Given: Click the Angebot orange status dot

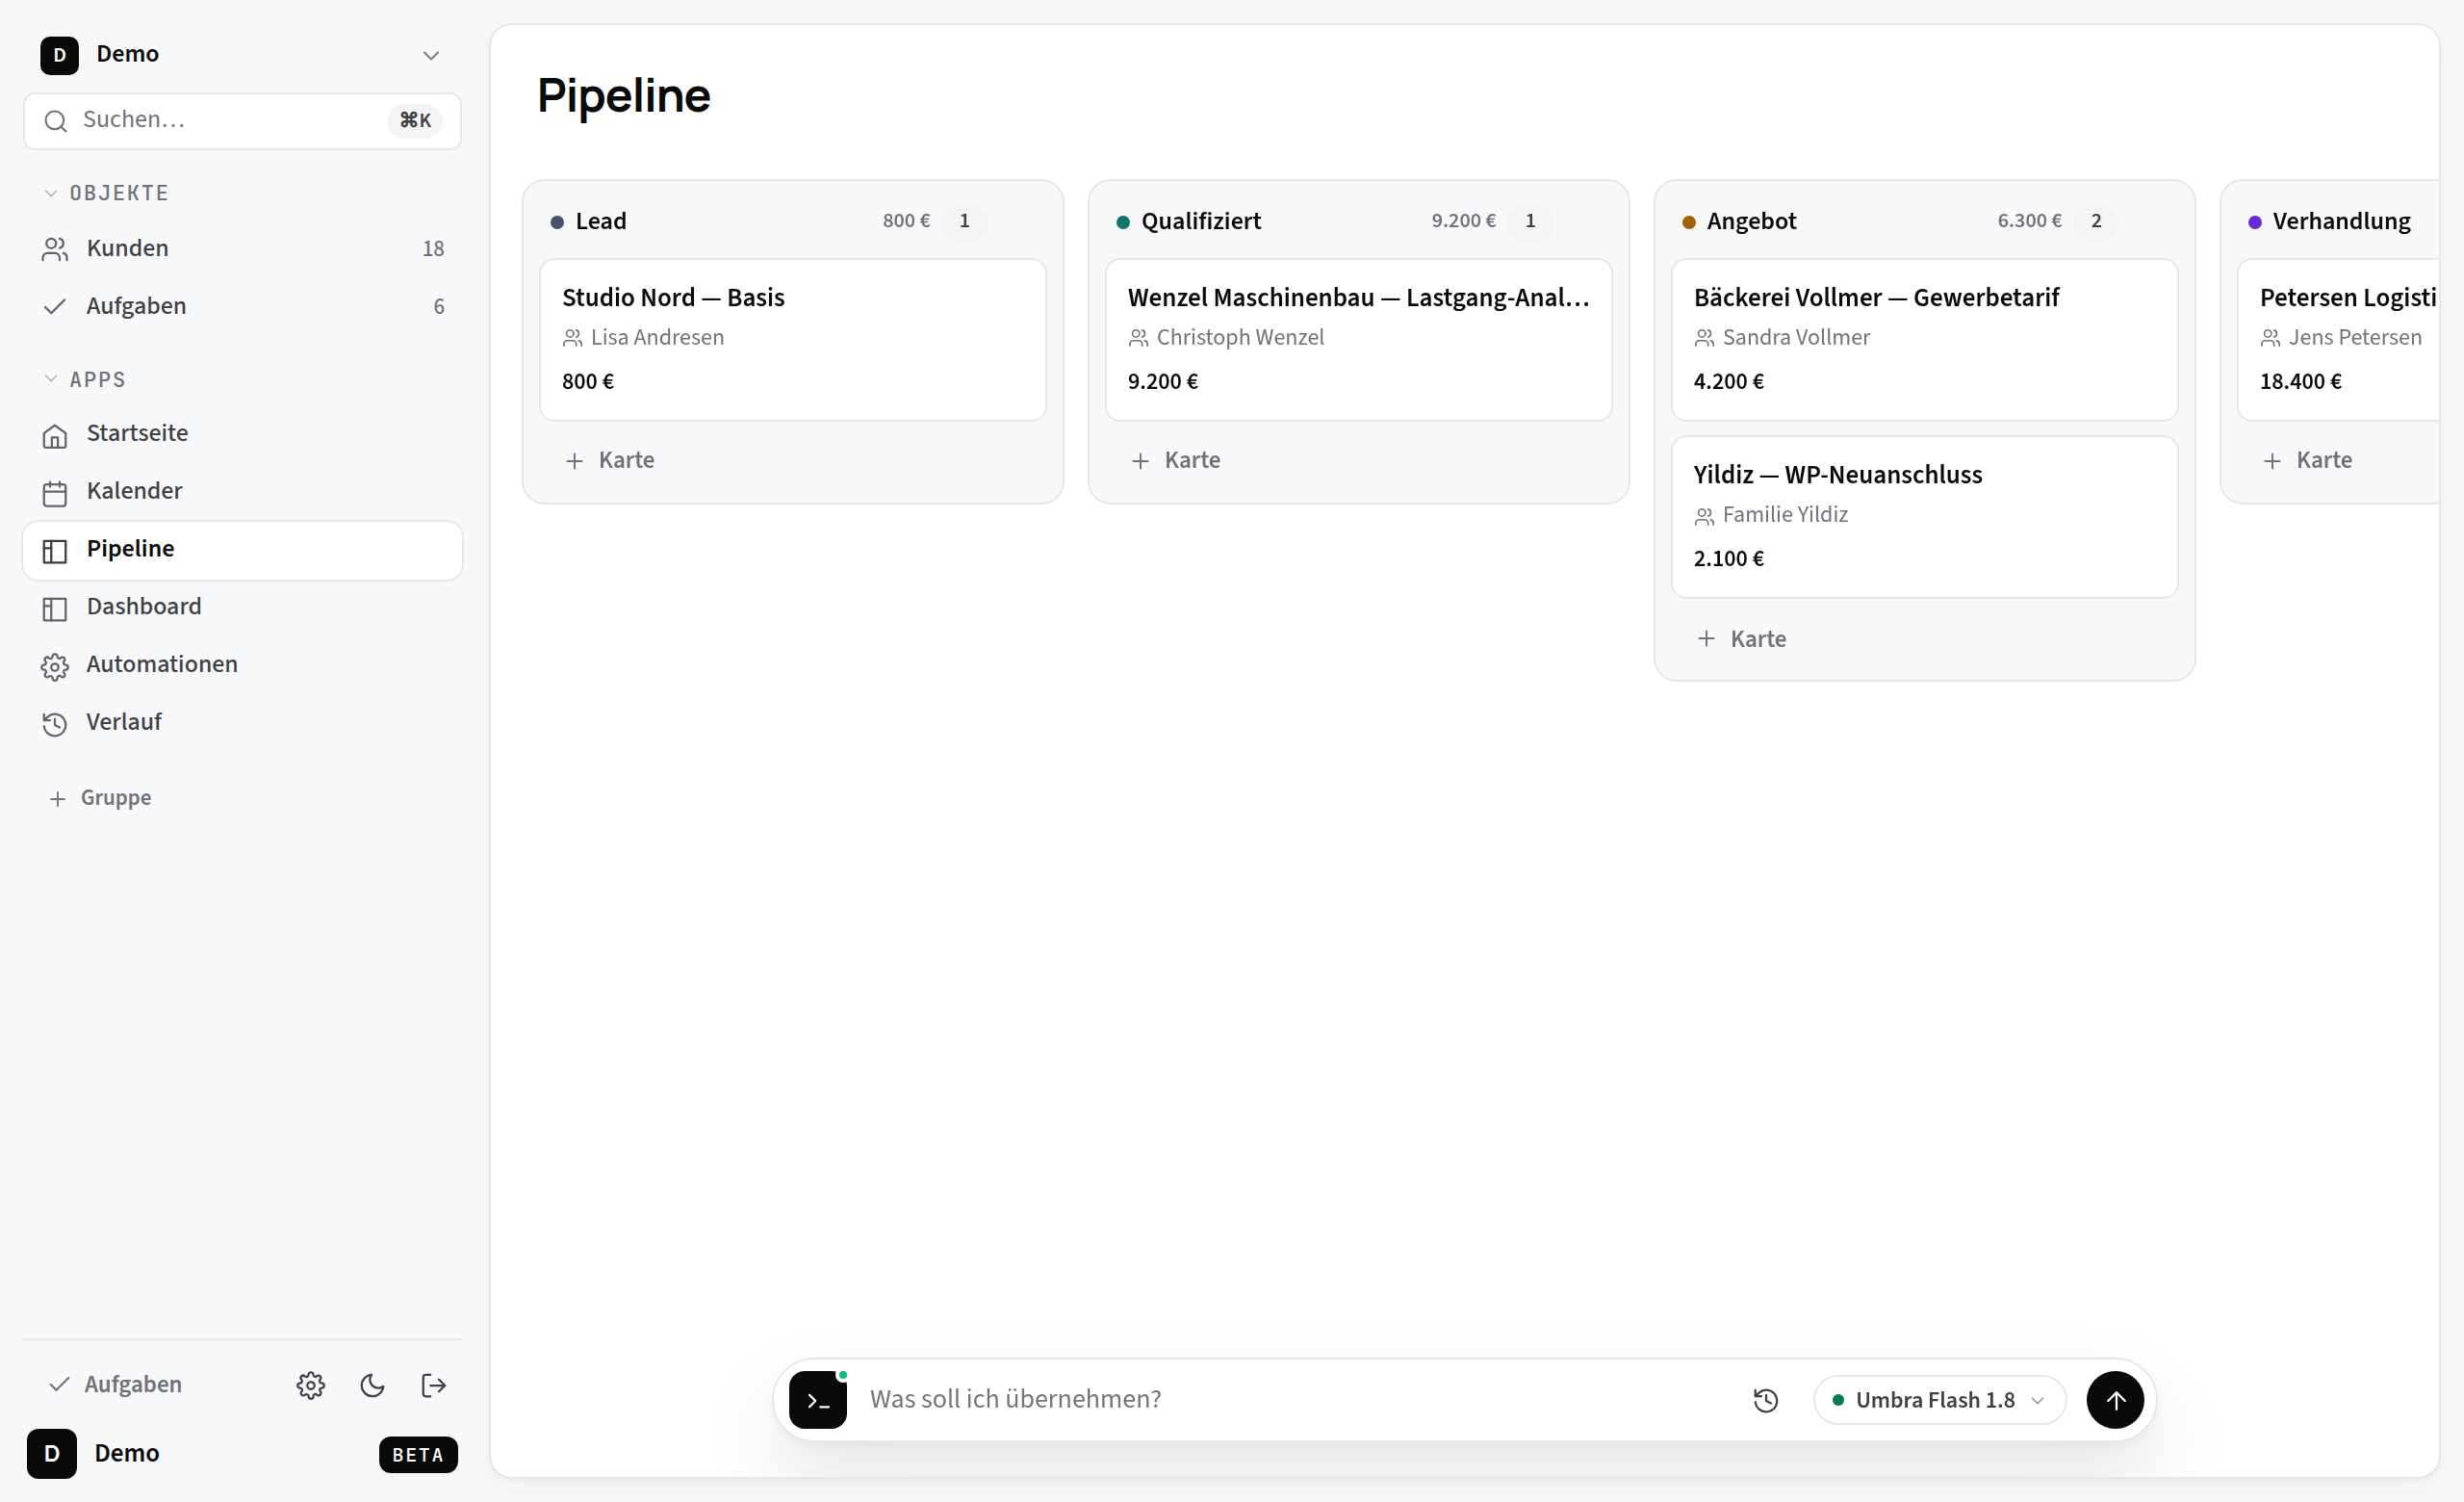Looking at the screenshot, I should pyautogui.click(x=1689, y=222).
